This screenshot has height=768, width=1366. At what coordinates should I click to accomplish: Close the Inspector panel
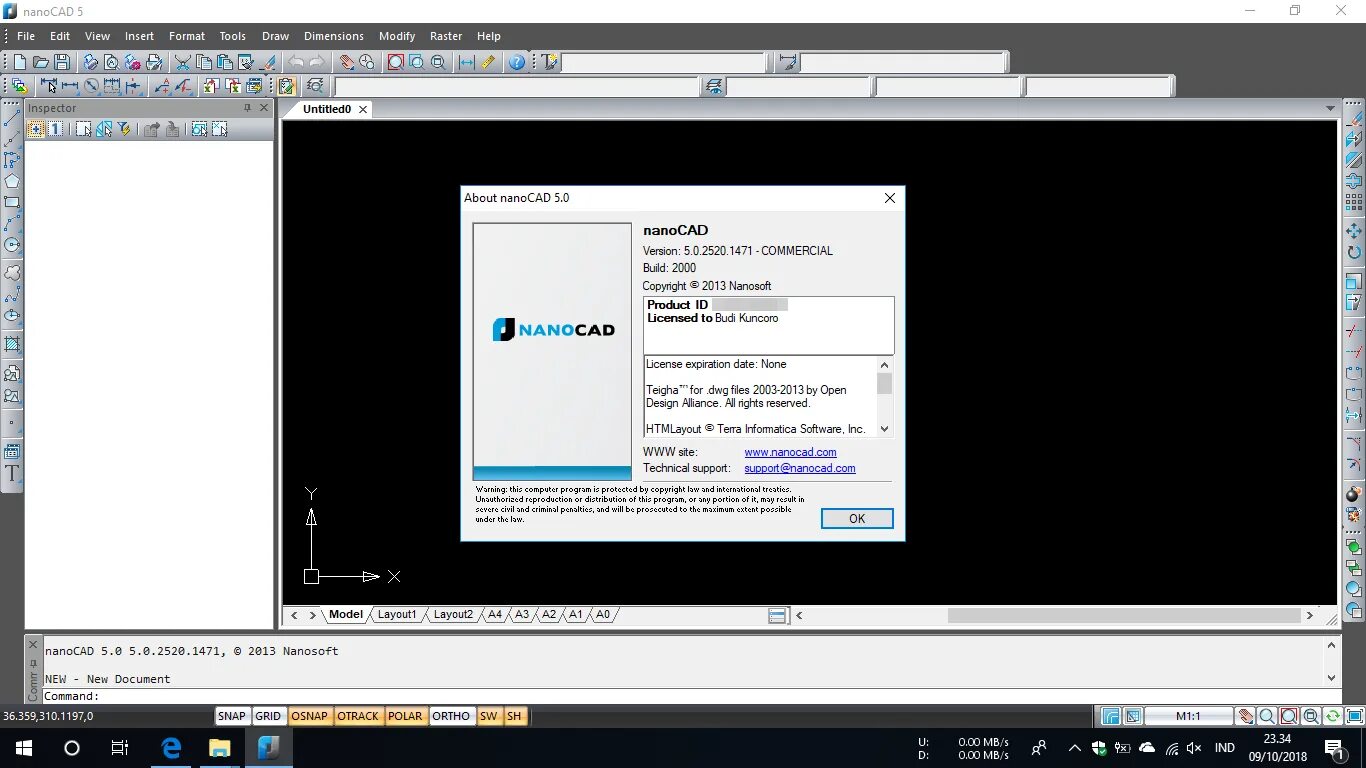pyautogui.click(x=264, y=108)
